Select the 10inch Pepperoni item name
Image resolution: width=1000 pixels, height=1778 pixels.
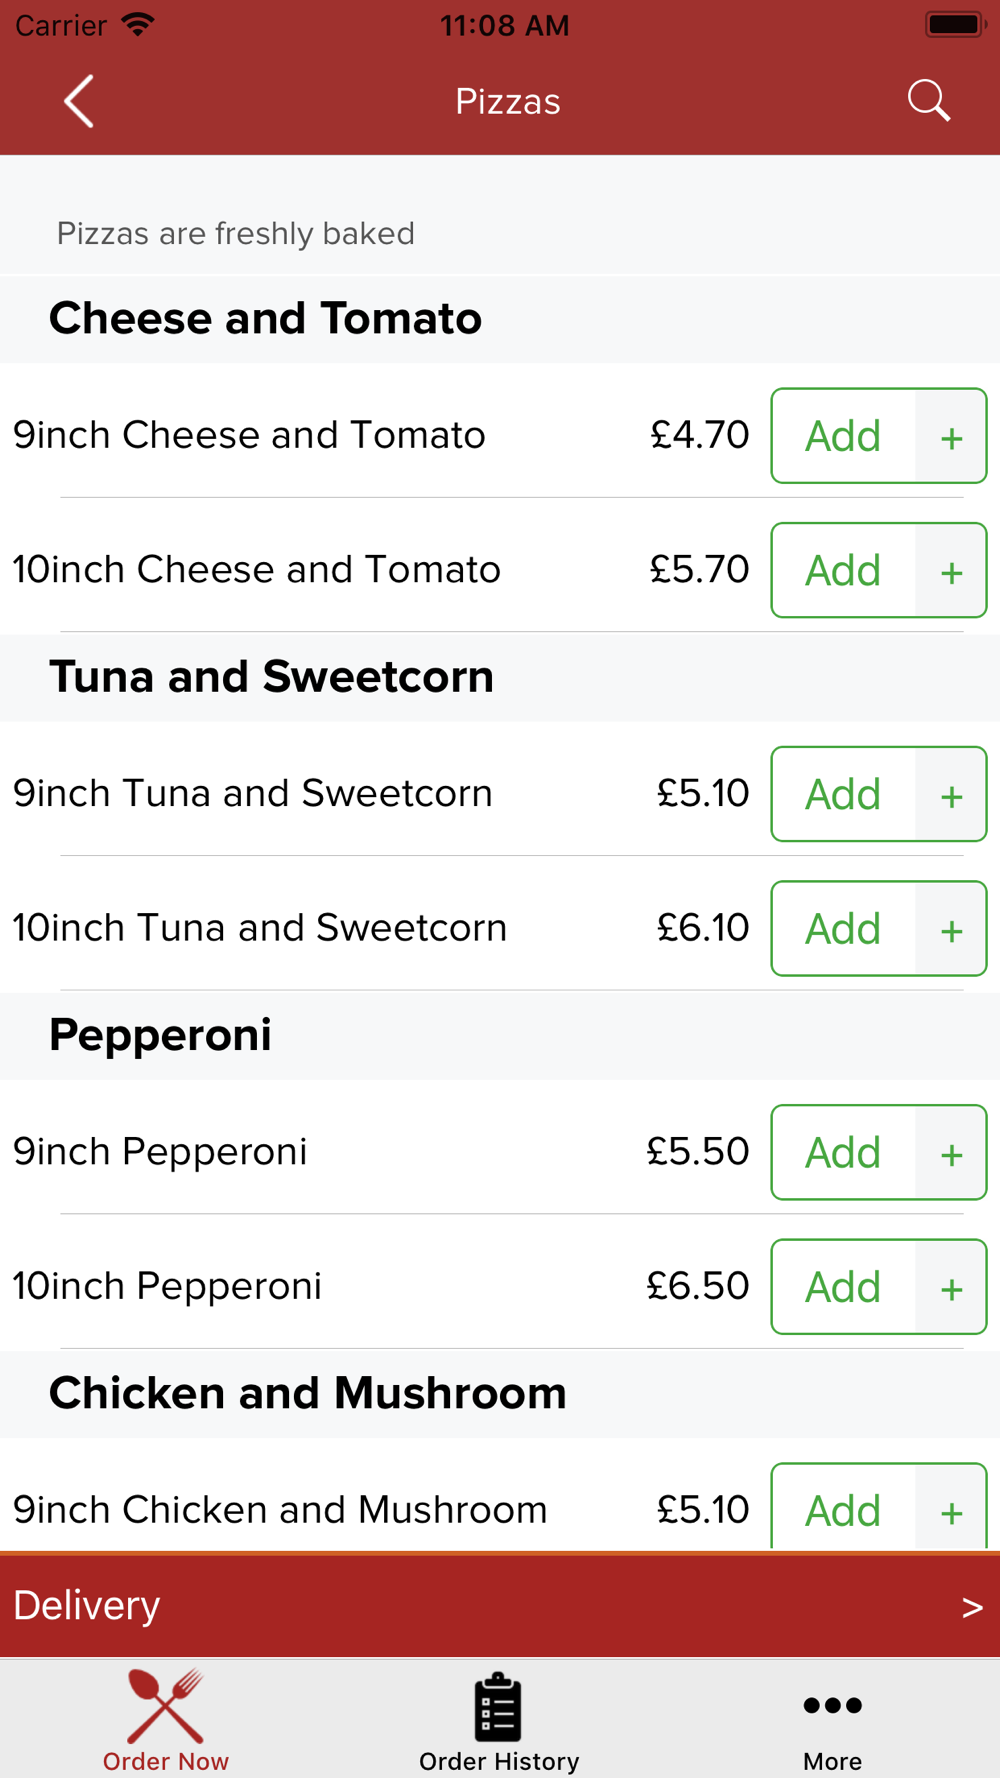point(167,1286)
